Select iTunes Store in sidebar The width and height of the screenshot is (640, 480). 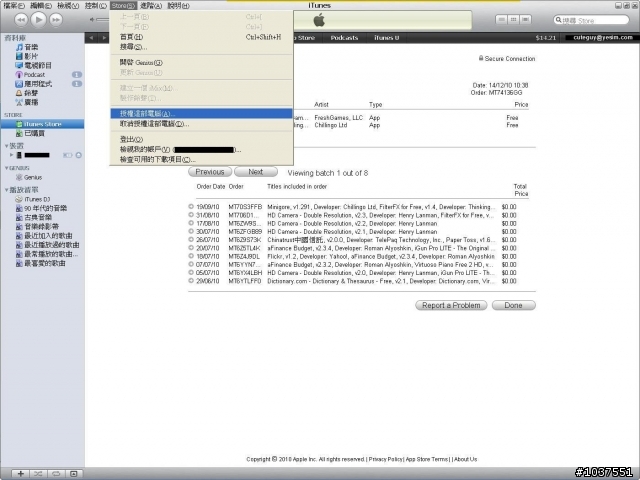coord(42,124)
